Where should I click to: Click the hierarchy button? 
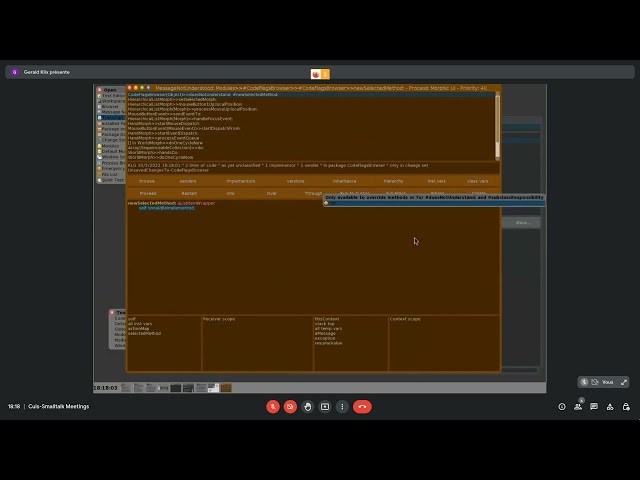pyautogui.click(x=393, y=181)
